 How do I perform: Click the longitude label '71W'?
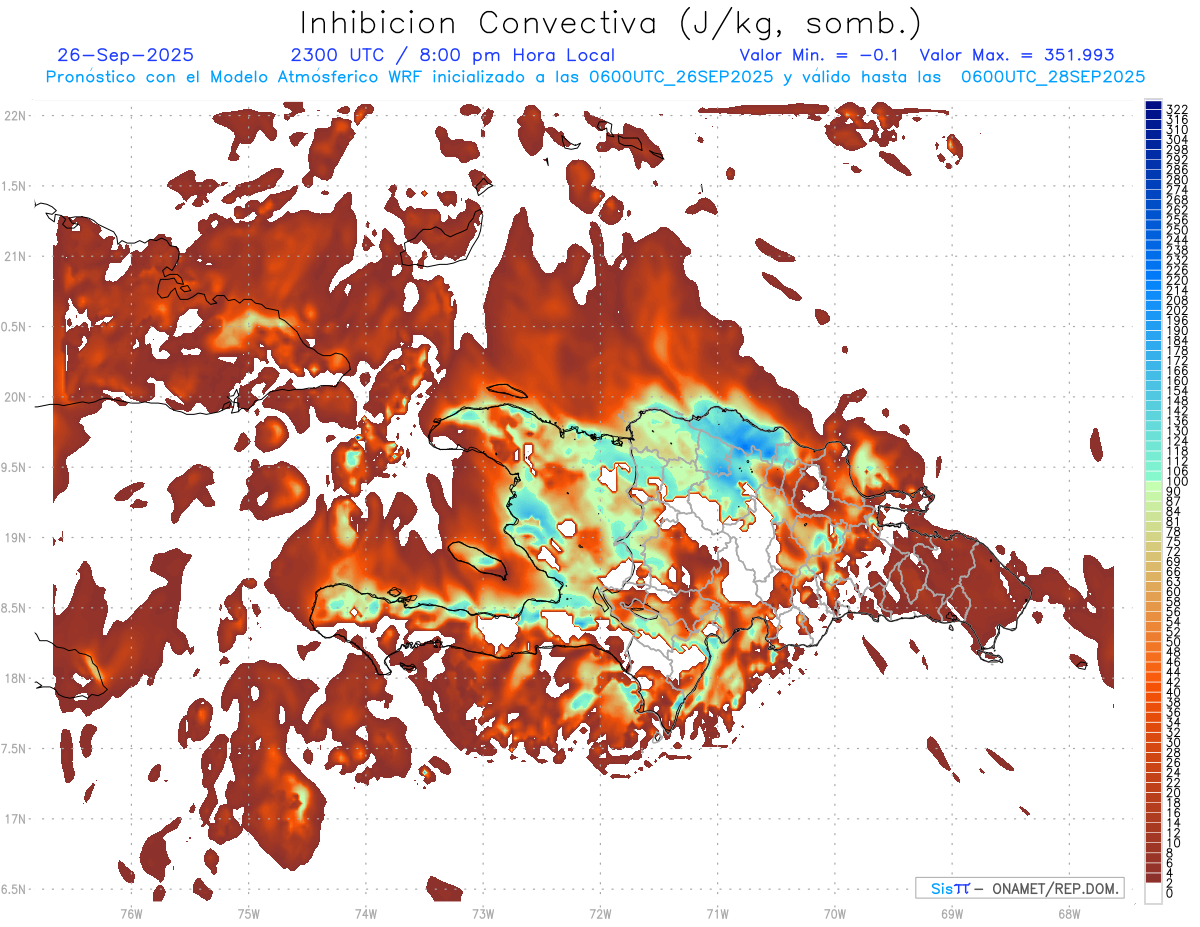[x=717, y=913]
